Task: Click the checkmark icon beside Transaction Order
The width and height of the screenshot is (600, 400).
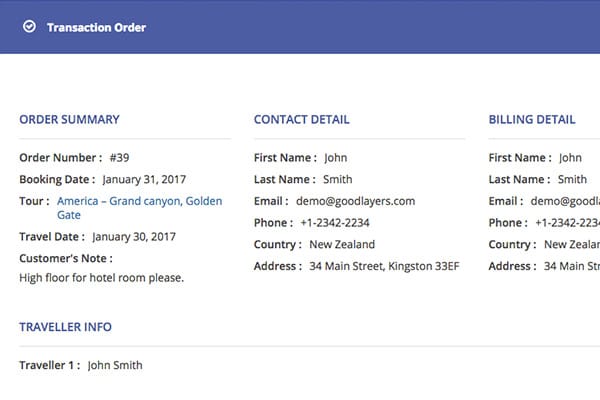Action: 29,27
